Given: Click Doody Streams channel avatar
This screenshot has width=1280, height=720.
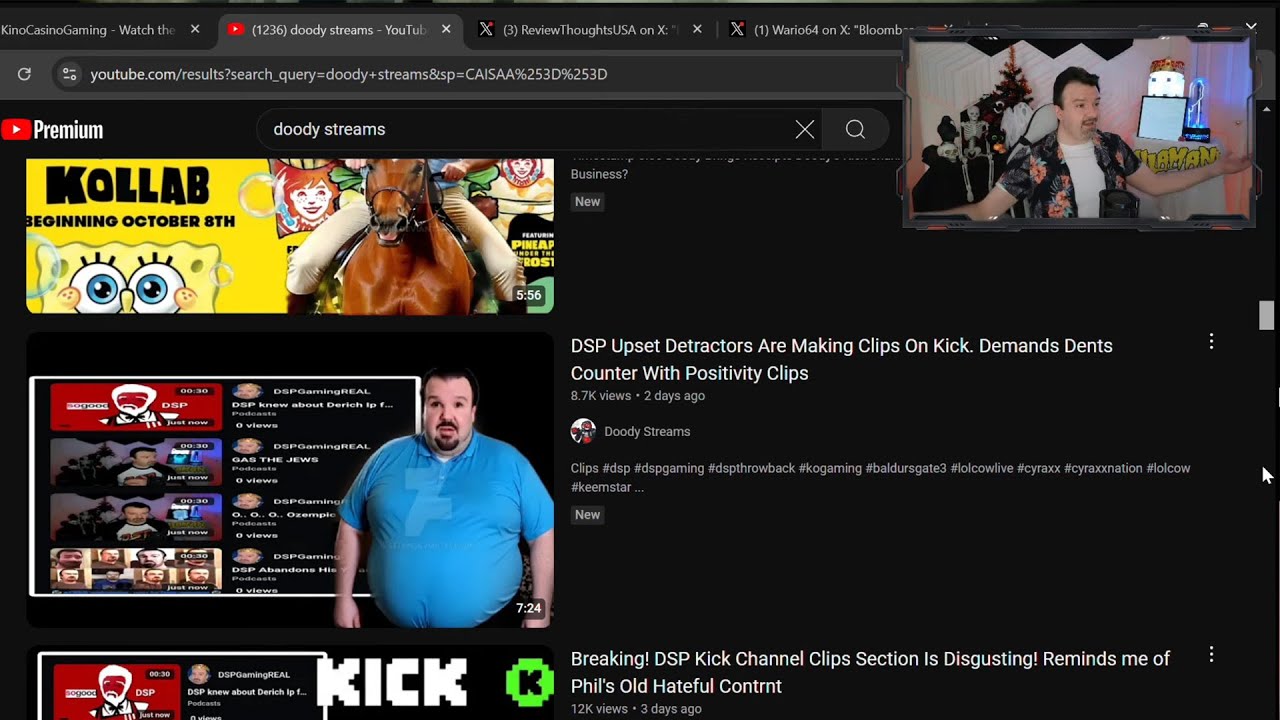Looking at the screenshot, I should (x=583, y=432).
